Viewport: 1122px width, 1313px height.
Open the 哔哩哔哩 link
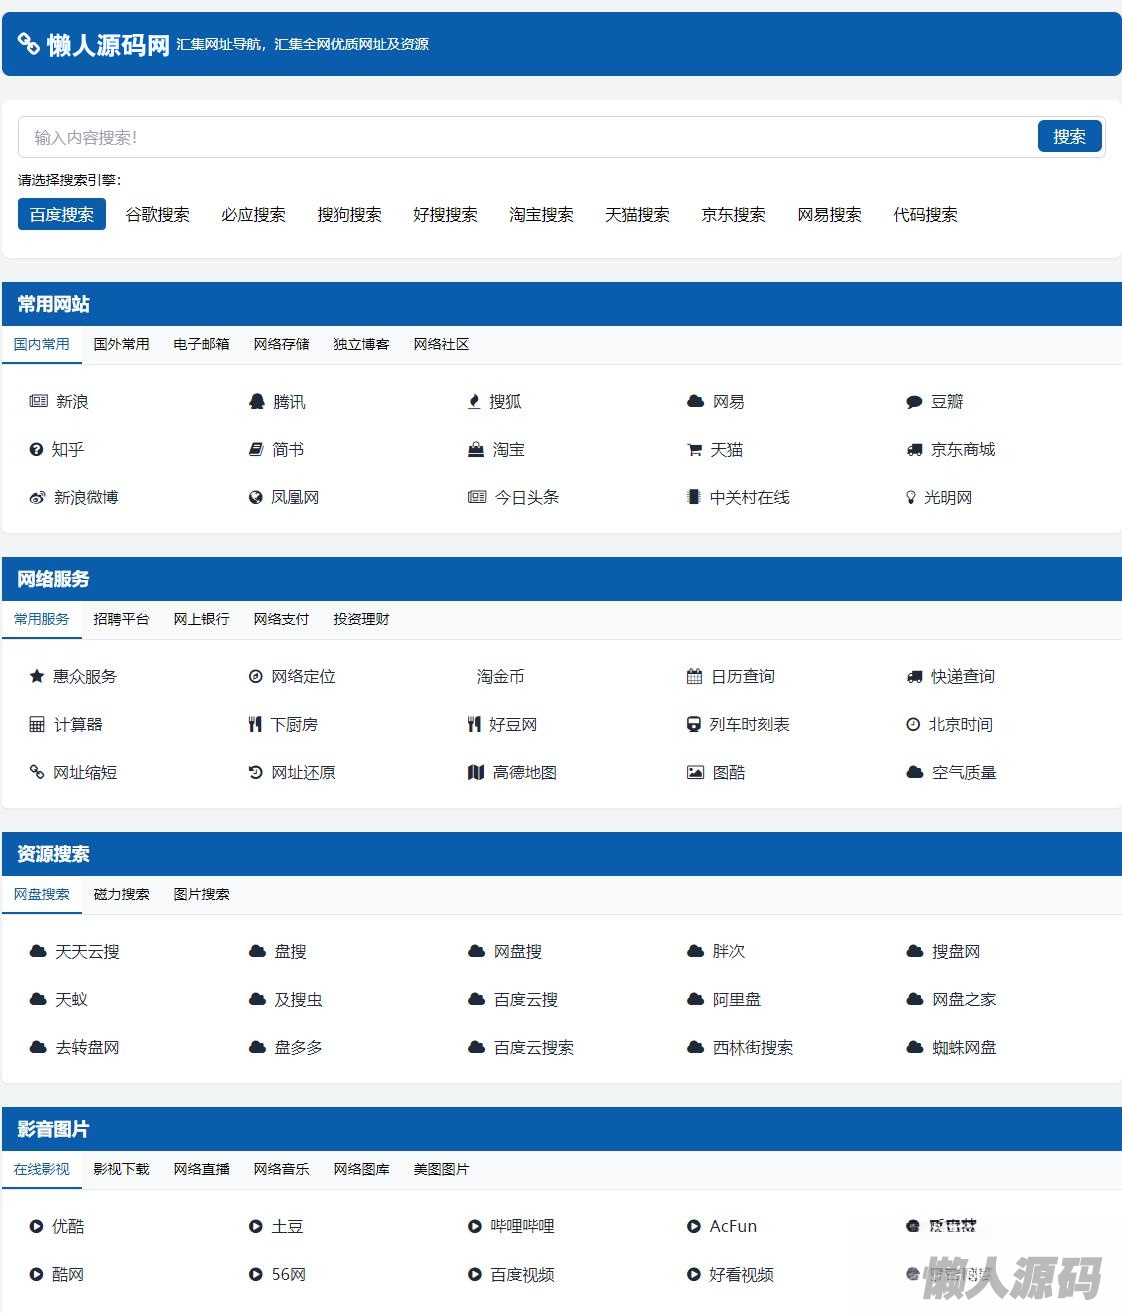tap(522, 1227)
